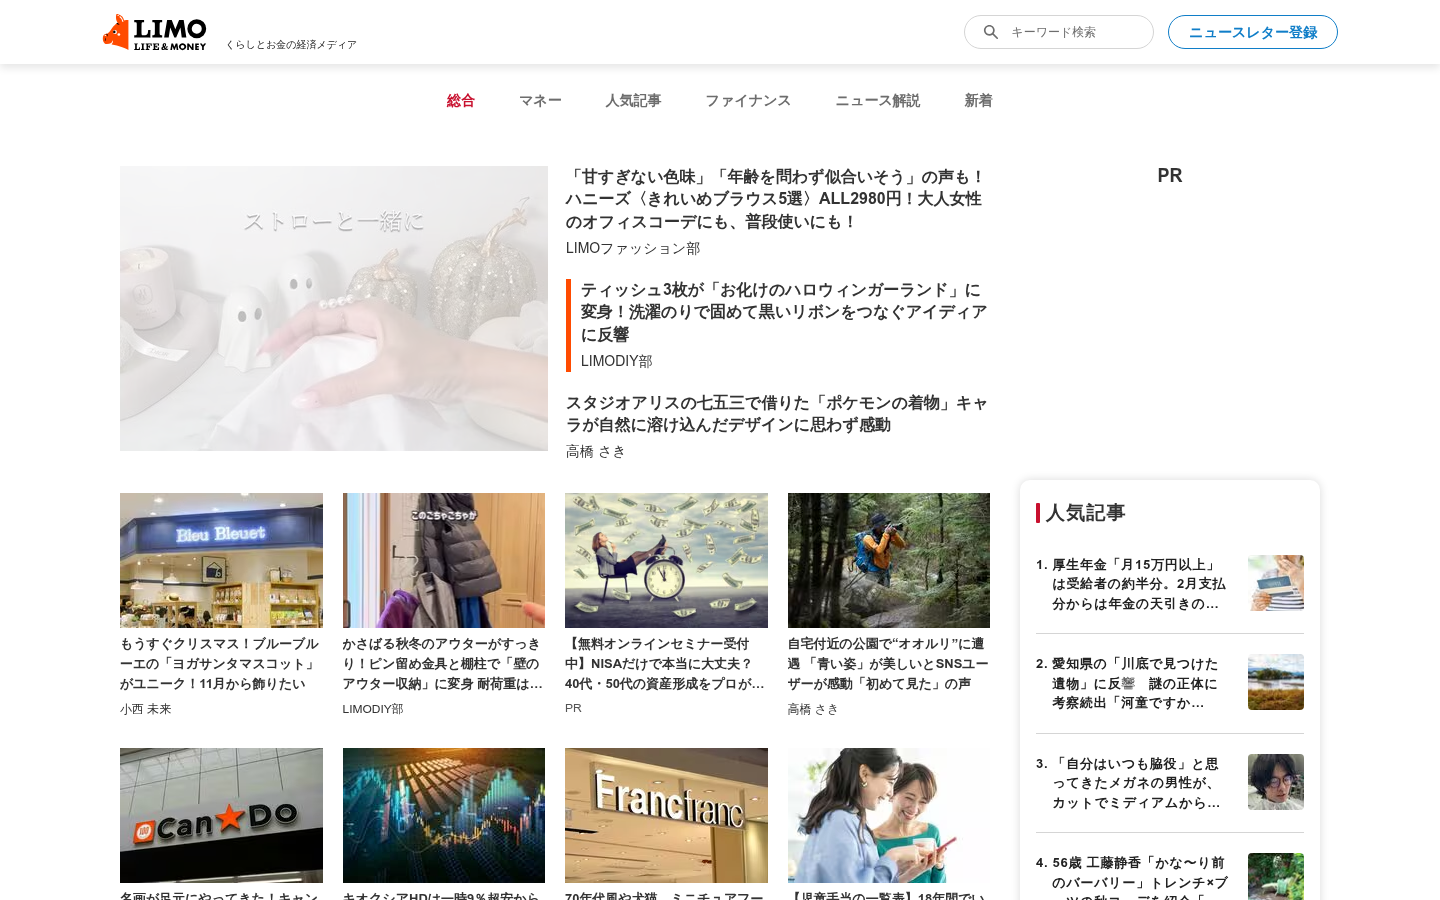The image size is (1440, 900).
Task: Open the オオルリ park encounter article title
Action: click(888, 664)
